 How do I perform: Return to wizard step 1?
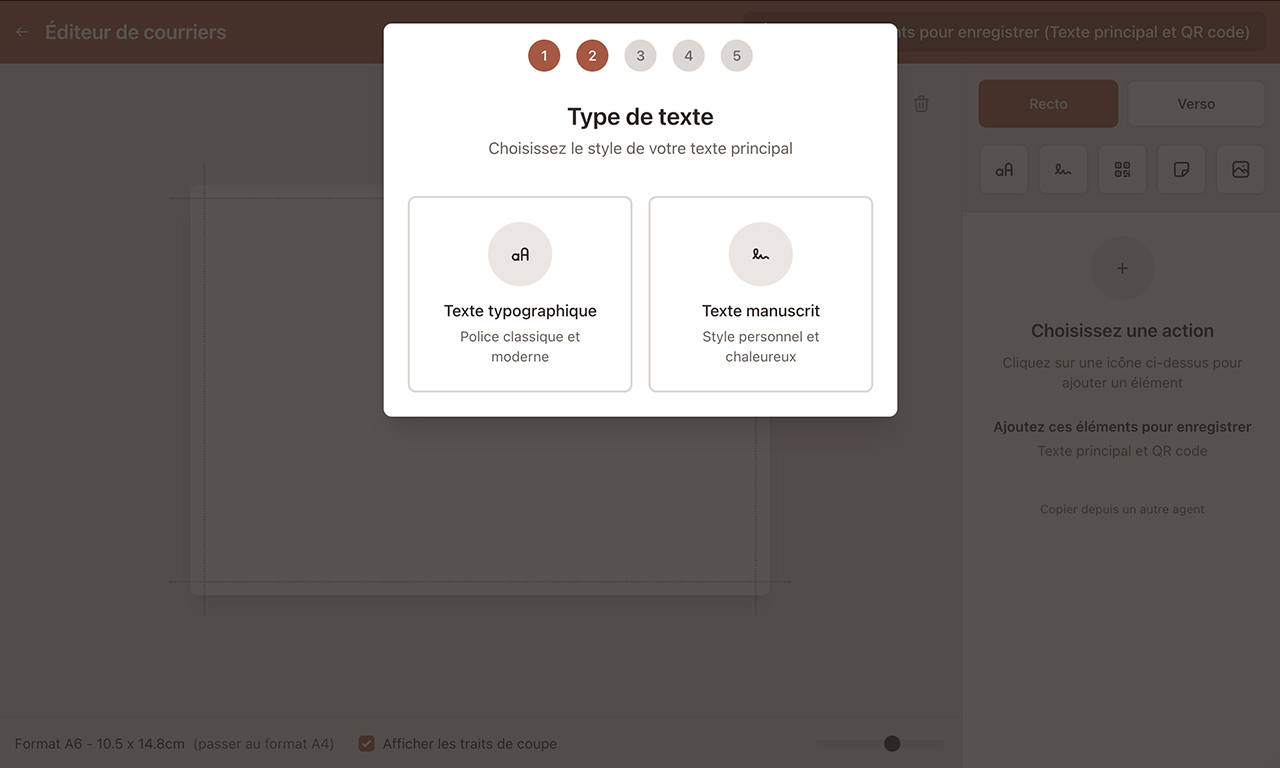tap(544, 55)
